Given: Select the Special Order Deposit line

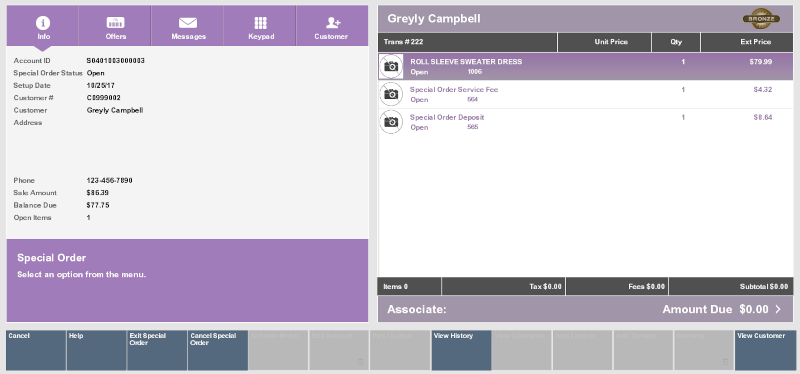Looking at the screenshot, I should click(586, 122).
